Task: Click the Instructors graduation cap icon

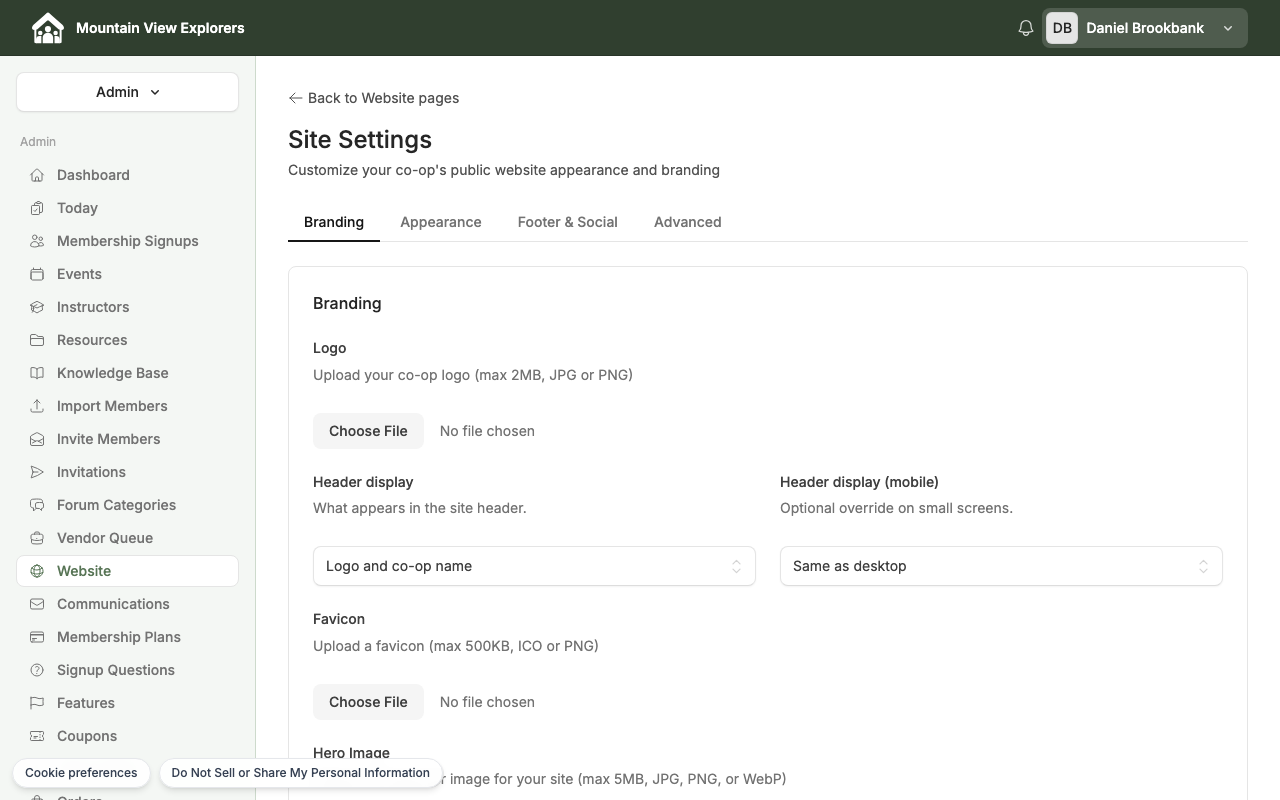Action: [x=37, y=307]
